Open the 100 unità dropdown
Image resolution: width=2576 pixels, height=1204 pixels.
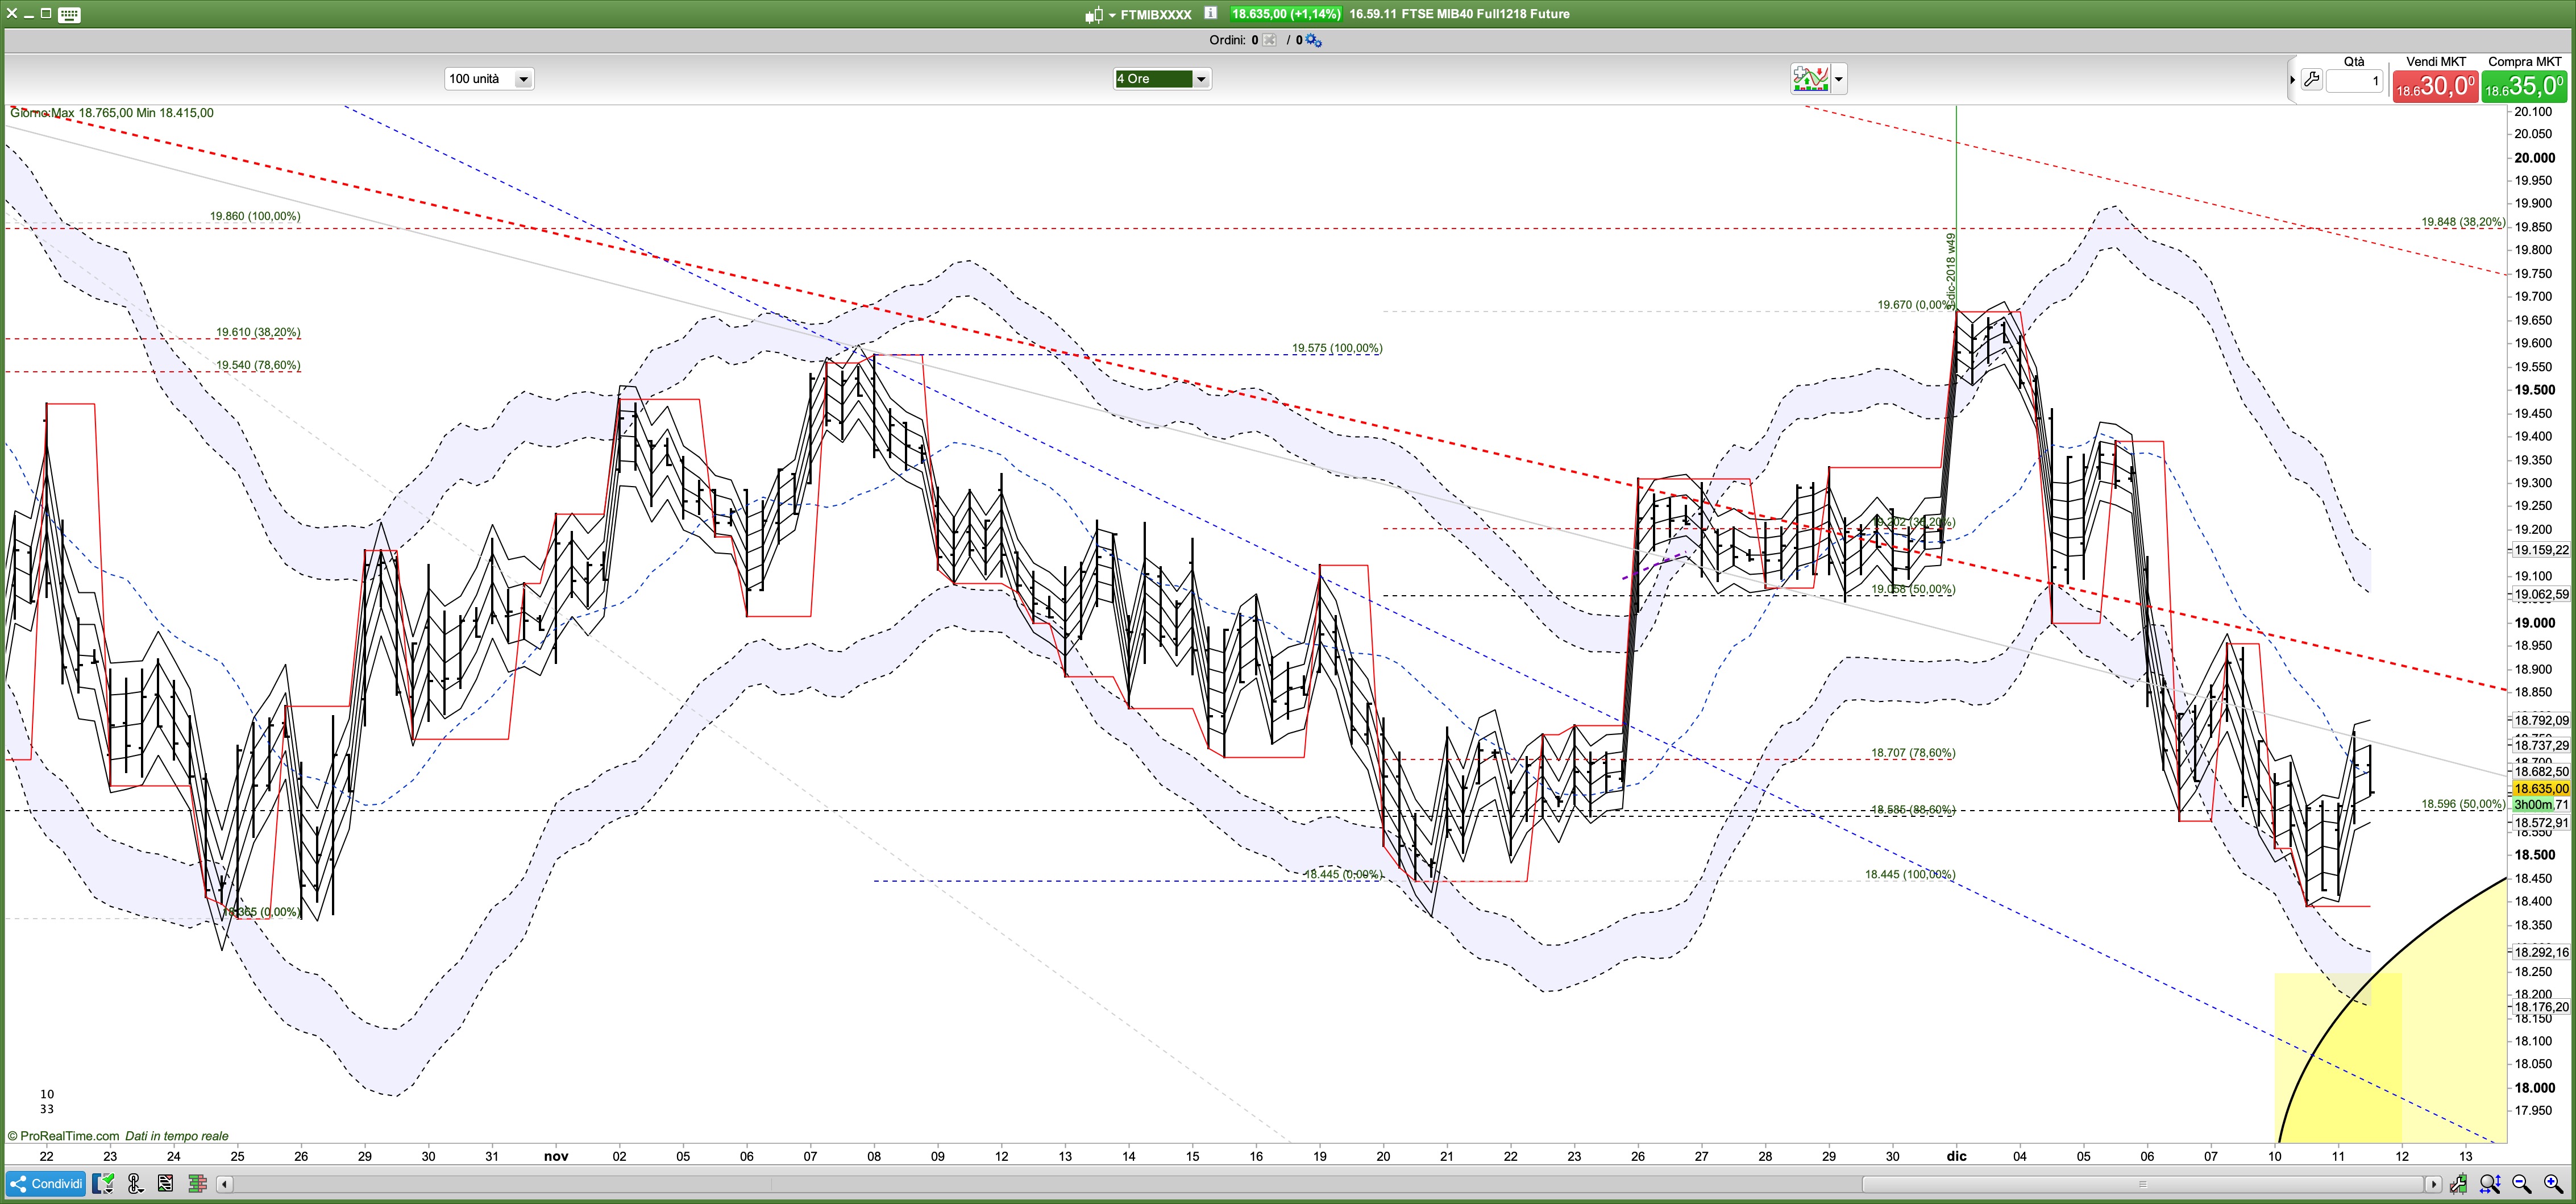coord(489,79)
